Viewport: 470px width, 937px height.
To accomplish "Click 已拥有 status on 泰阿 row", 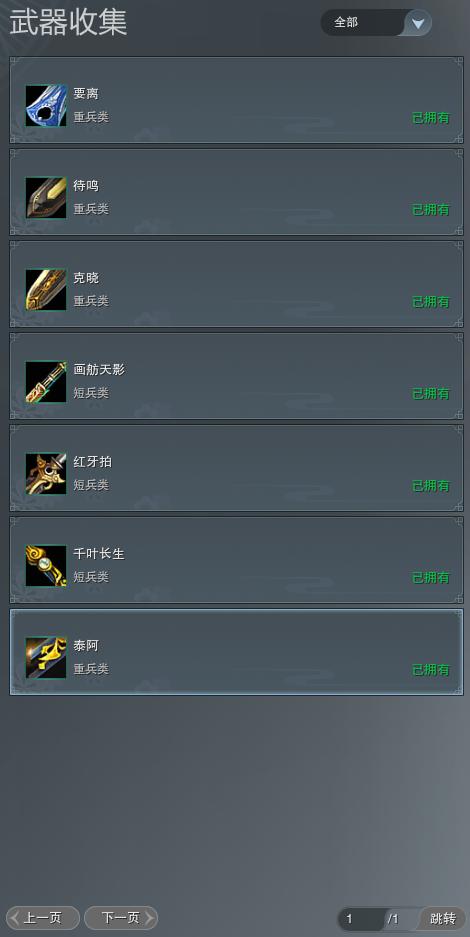I will [431, 670].
